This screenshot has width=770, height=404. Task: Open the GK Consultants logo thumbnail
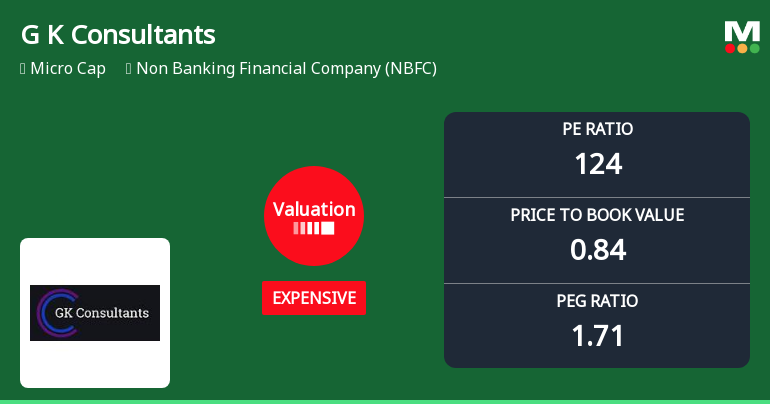[95, 313]
